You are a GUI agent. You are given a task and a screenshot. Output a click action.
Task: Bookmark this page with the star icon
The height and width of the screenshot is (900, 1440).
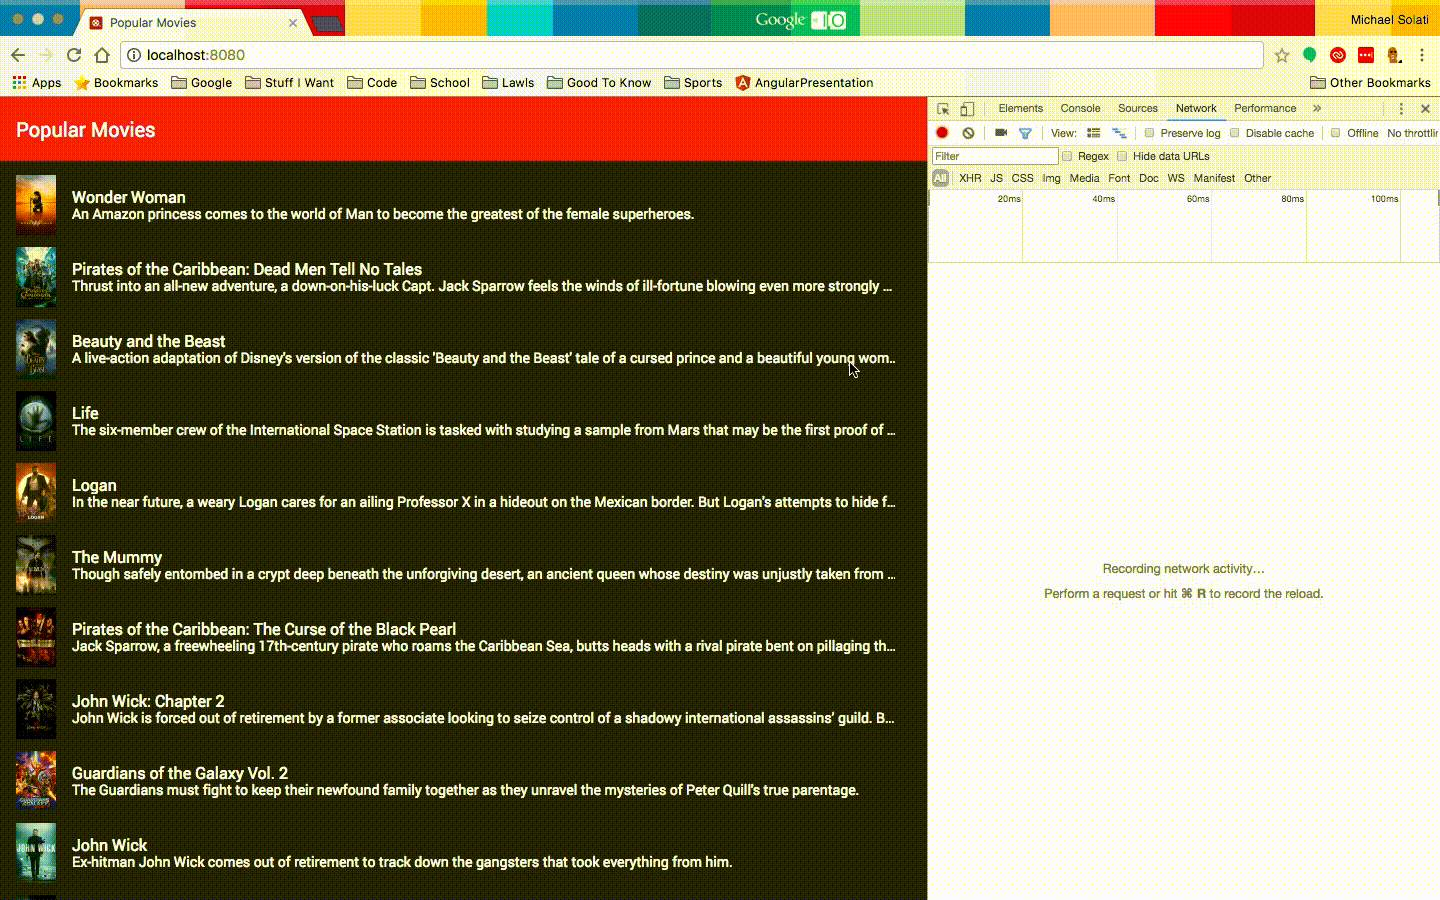[x=1282, y=55]
